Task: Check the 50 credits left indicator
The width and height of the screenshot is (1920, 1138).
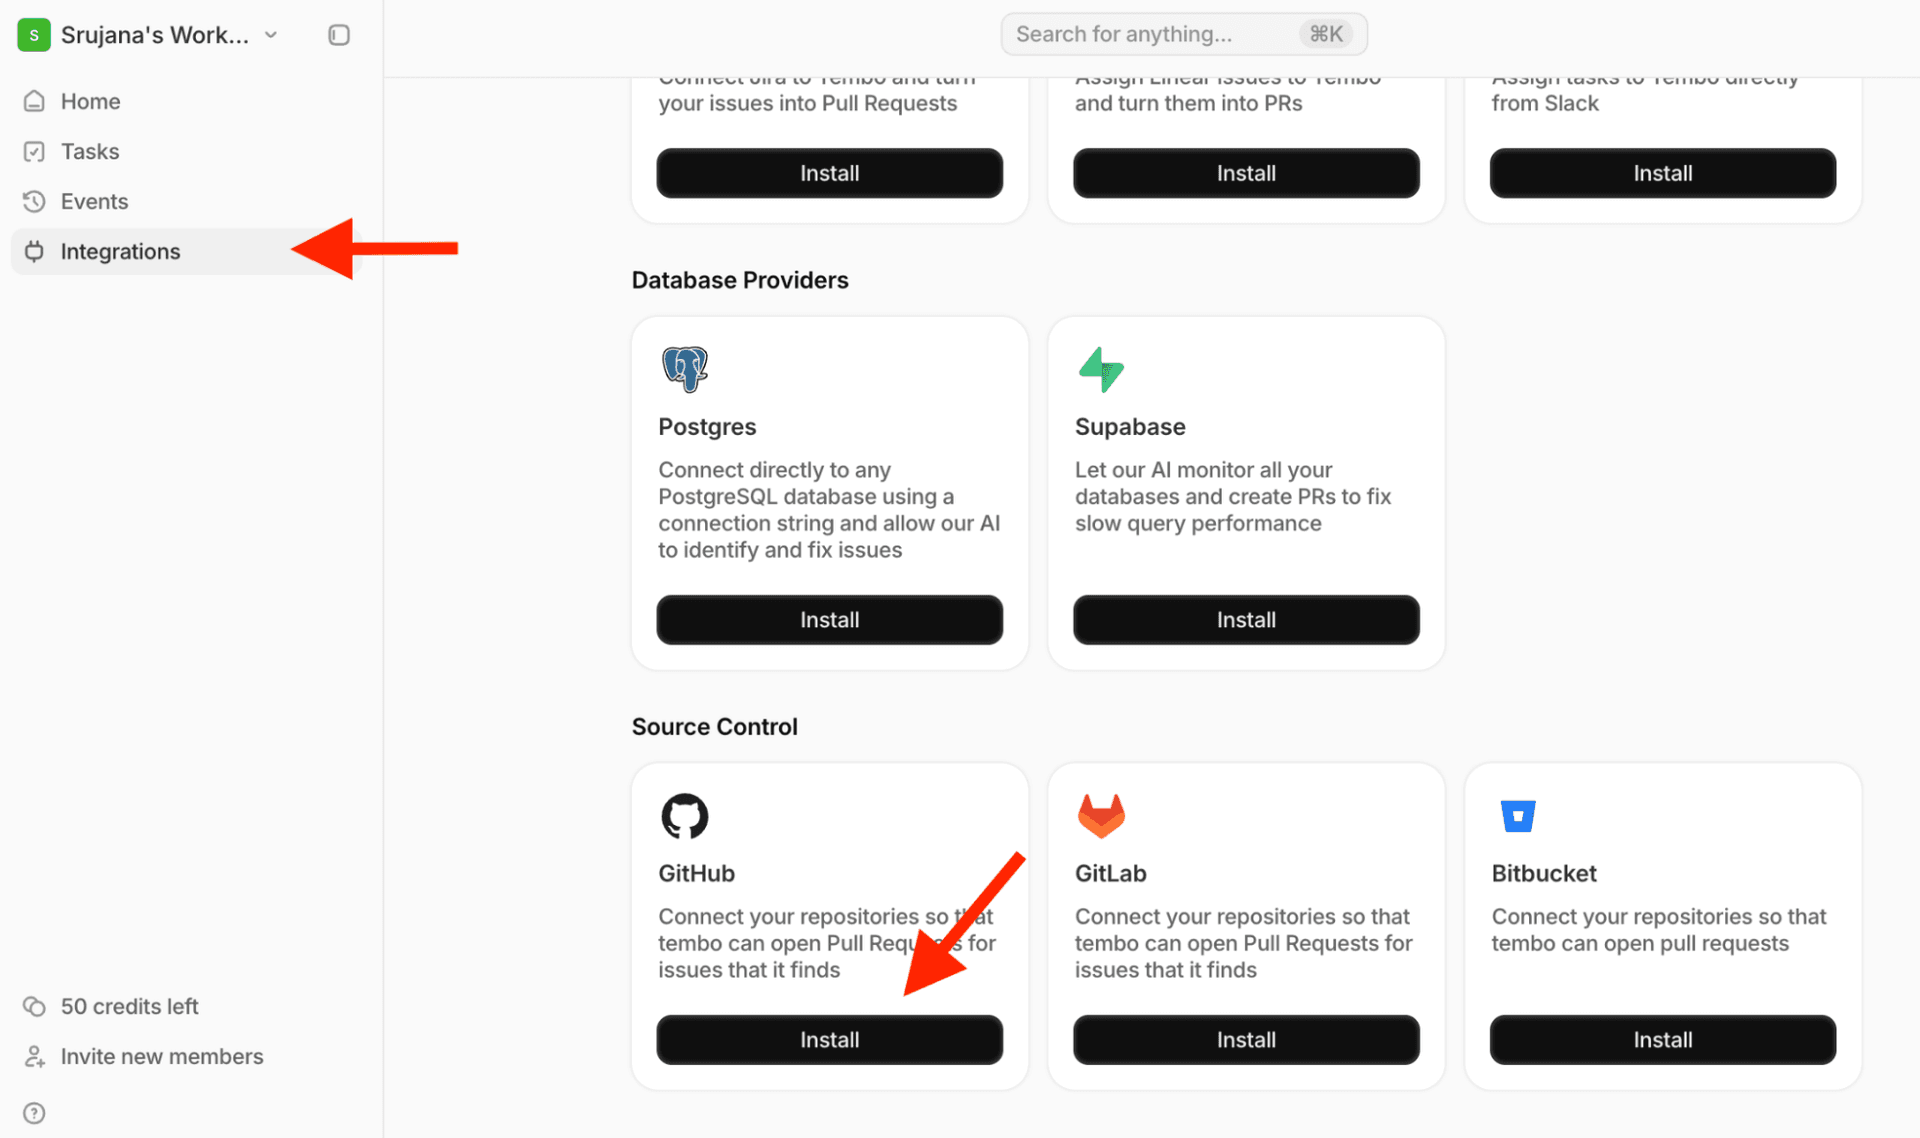Action: (x=130, y=1006)
